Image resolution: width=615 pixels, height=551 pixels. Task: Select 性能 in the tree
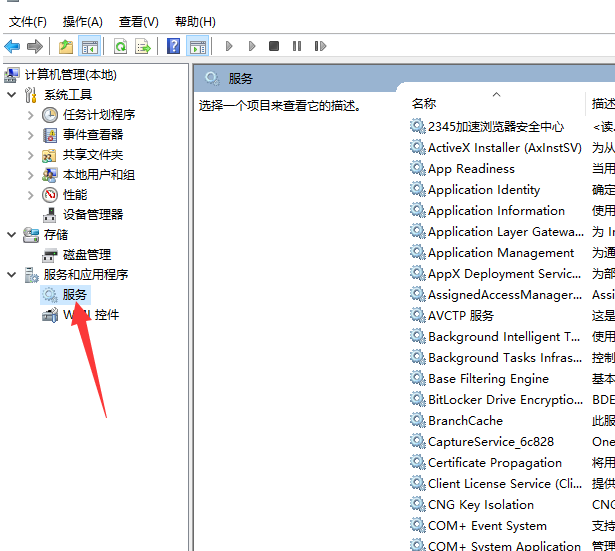(75, 195)
